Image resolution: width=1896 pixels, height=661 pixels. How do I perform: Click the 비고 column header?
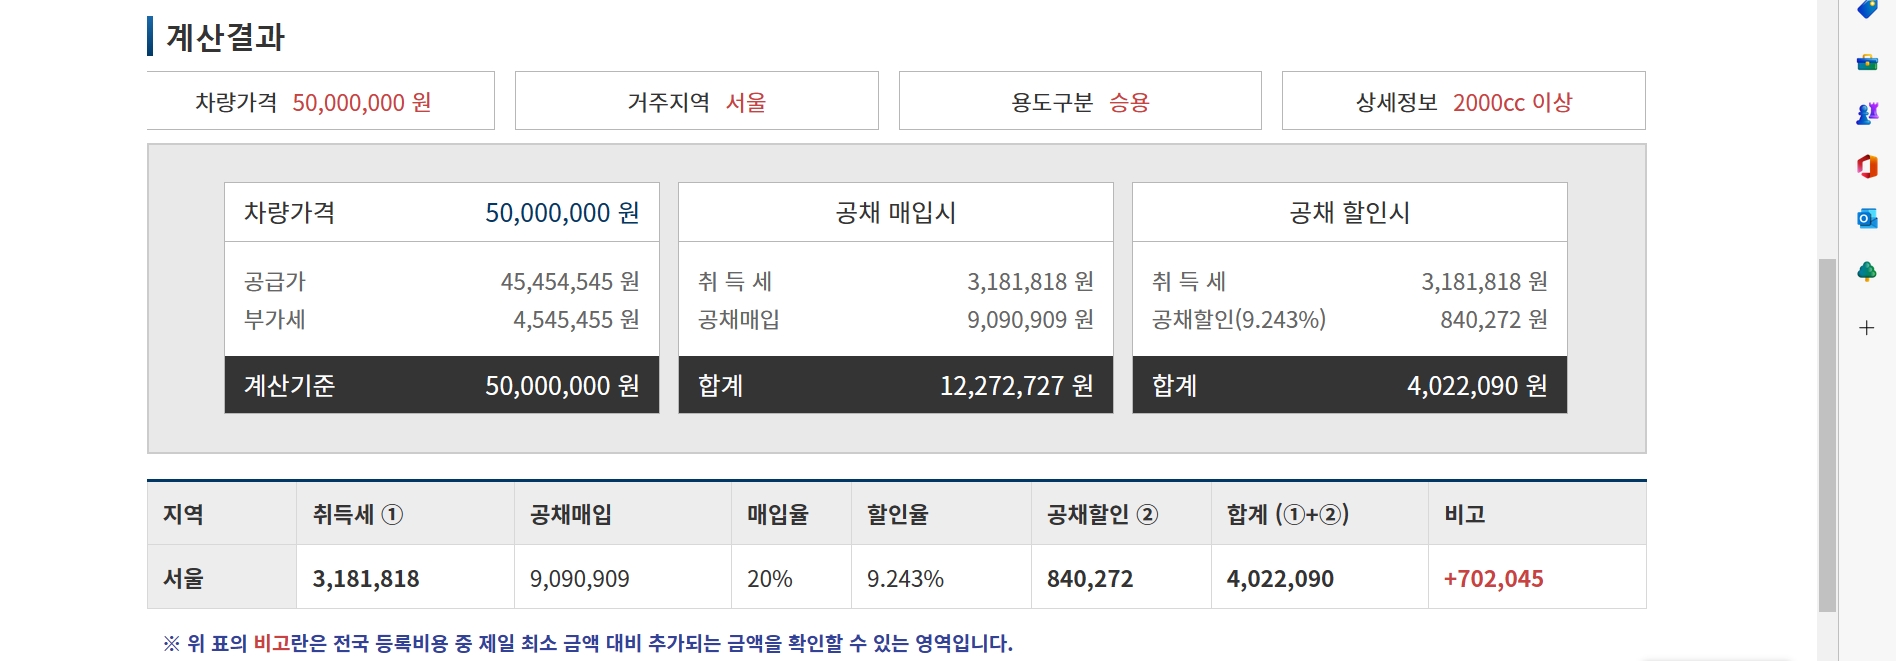point(1537,514)
